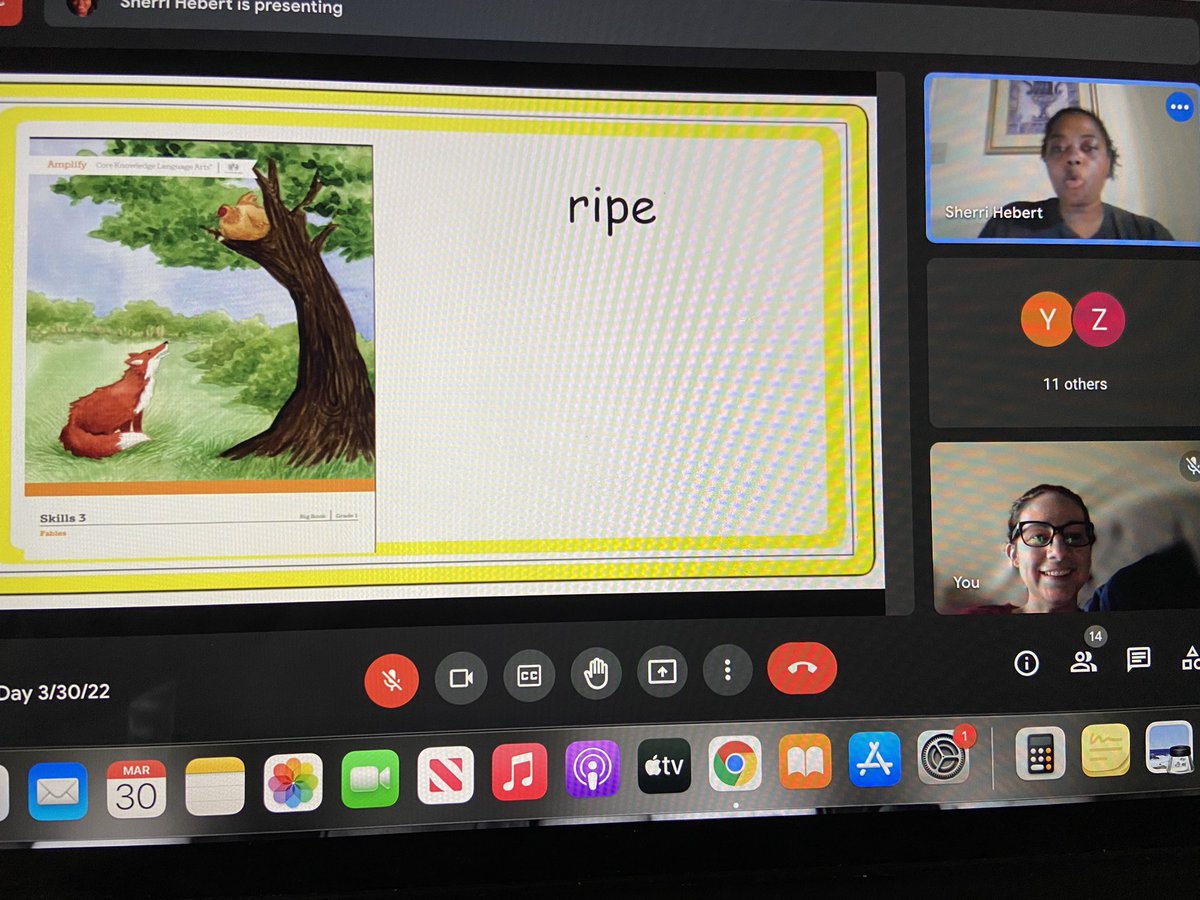Click the Google Chrome Dock icon
1200x900 pixels.
(735, 764)
